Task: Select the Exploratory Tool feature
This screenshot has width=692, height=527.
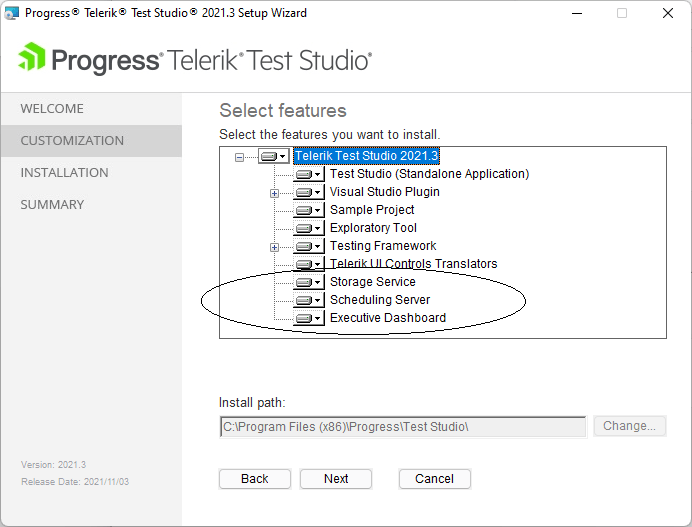Action: click(373, 228)
